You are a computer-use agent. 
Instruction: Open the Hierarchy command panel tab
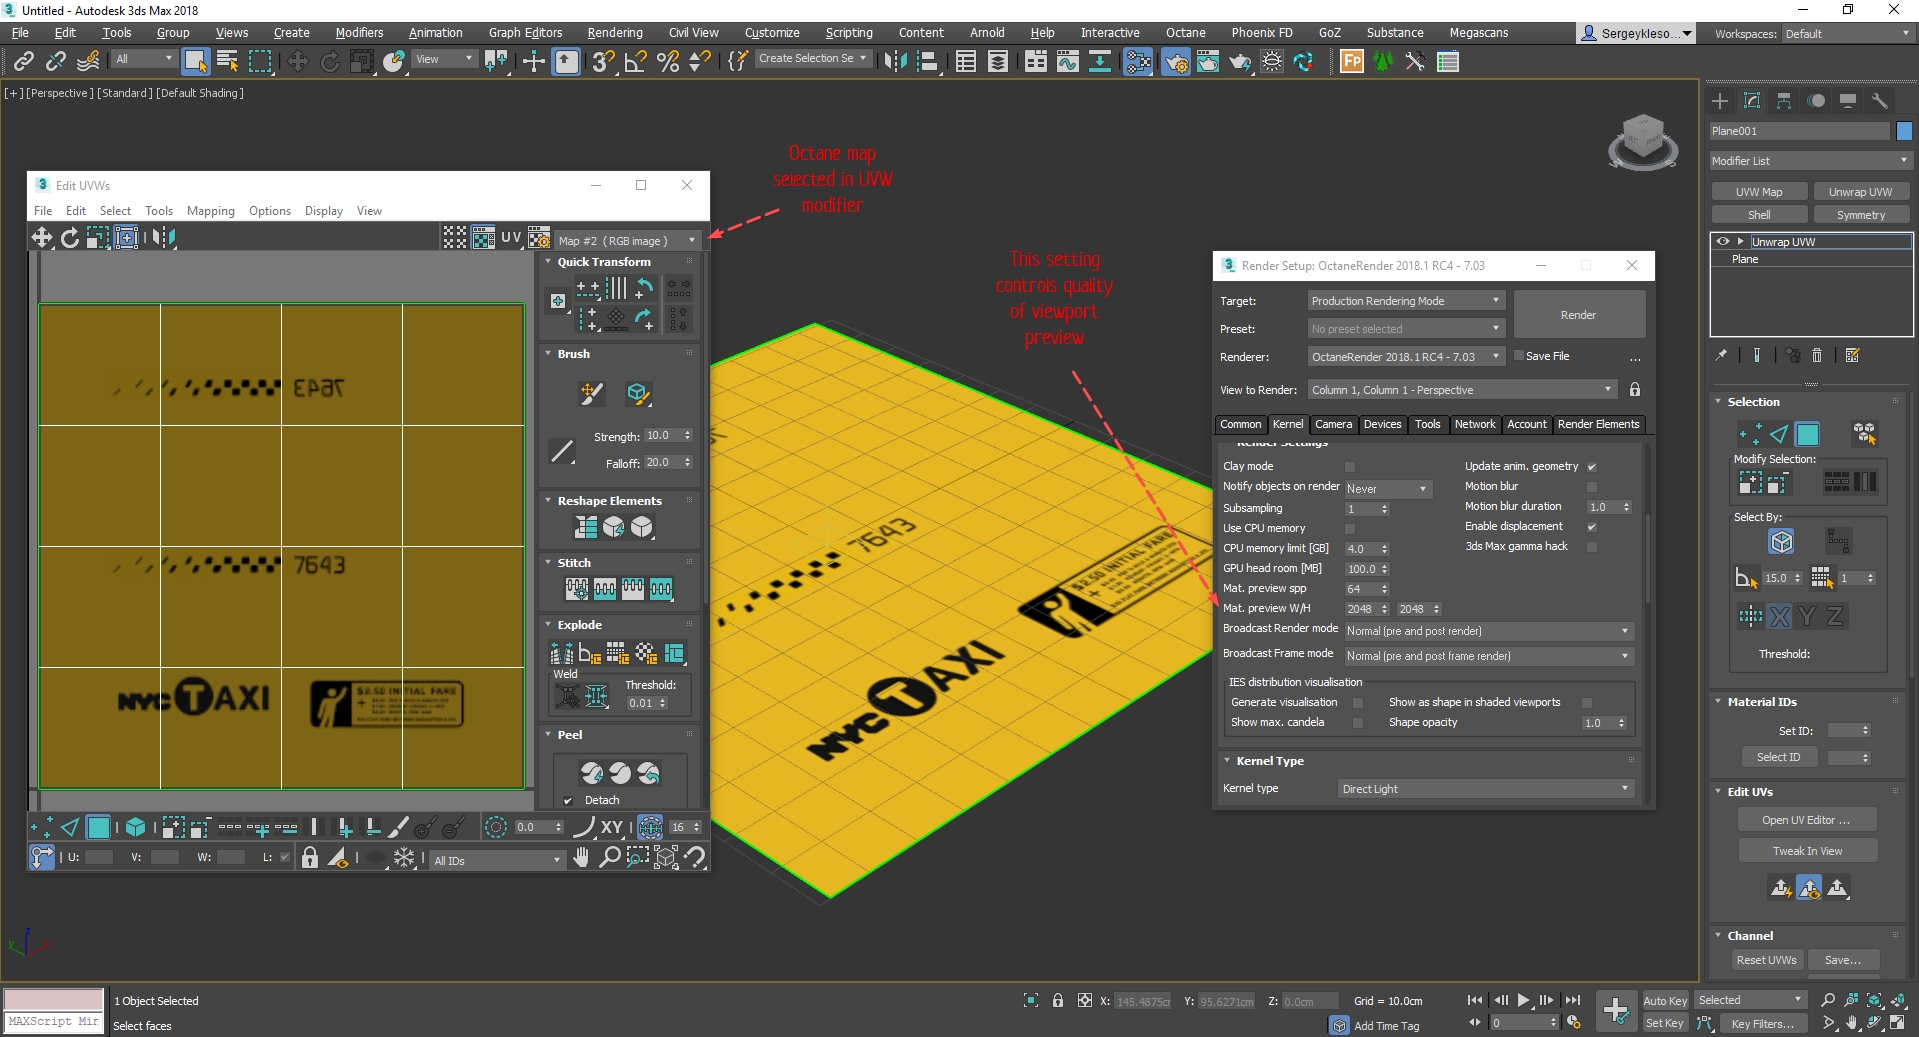tap(1783, 101)
